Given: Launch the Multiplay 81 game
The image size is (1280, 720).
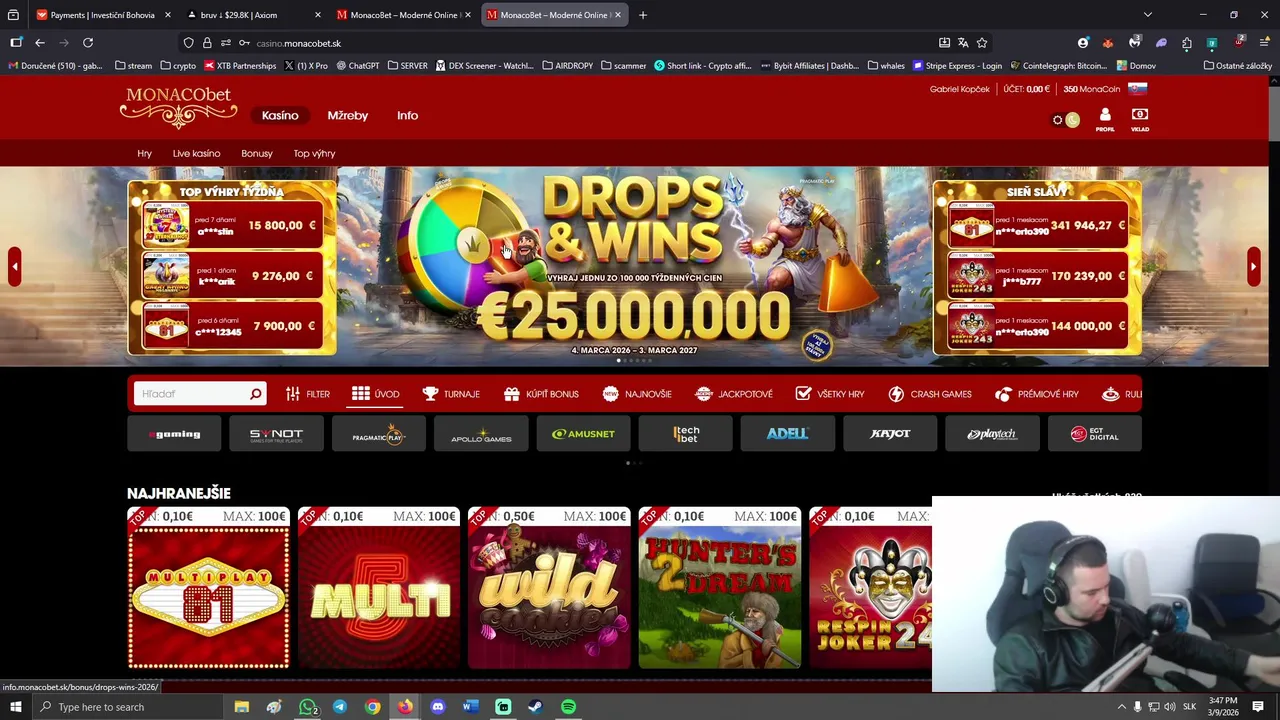Looking at the screenshot, I should pyautogui.click(x=209, y=588).
